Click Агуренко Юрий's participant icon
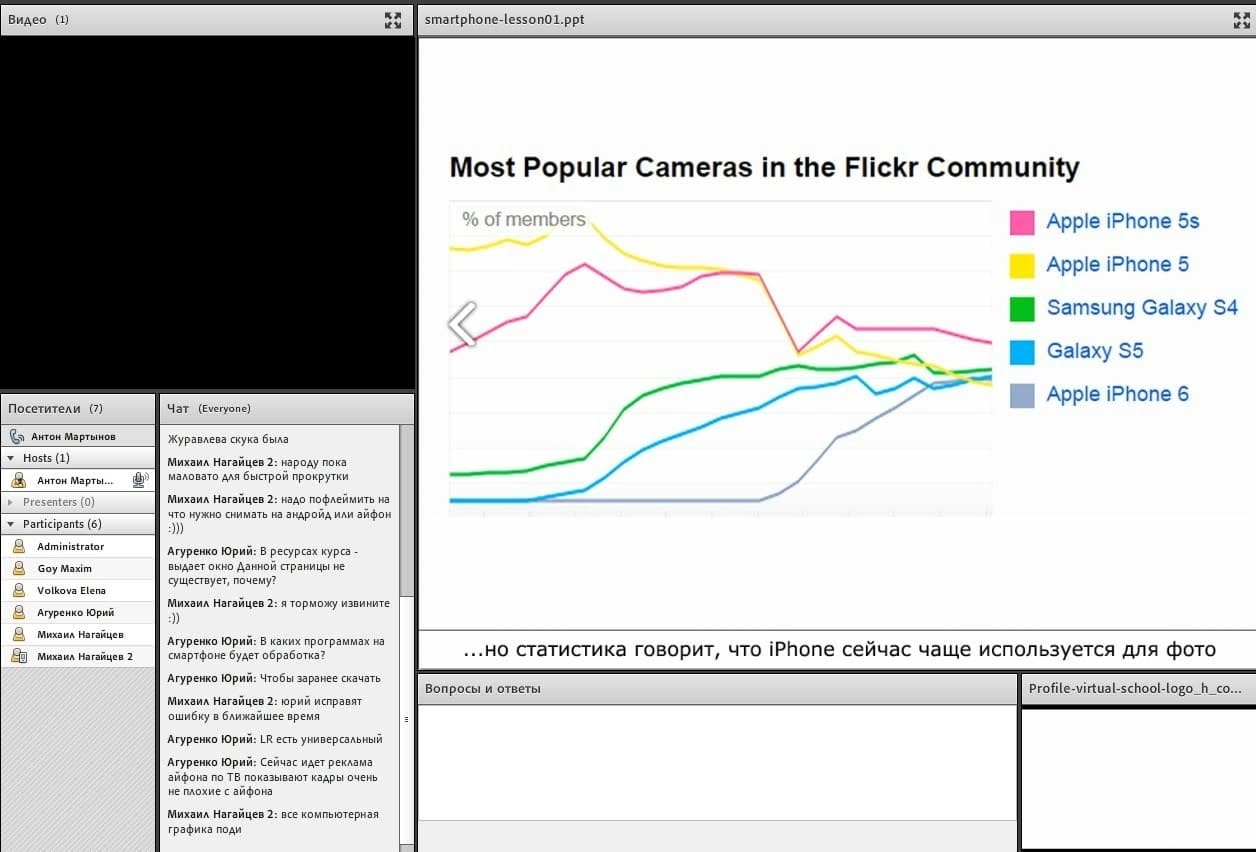This screenshot has height=852, width=1256. (18, 612)
